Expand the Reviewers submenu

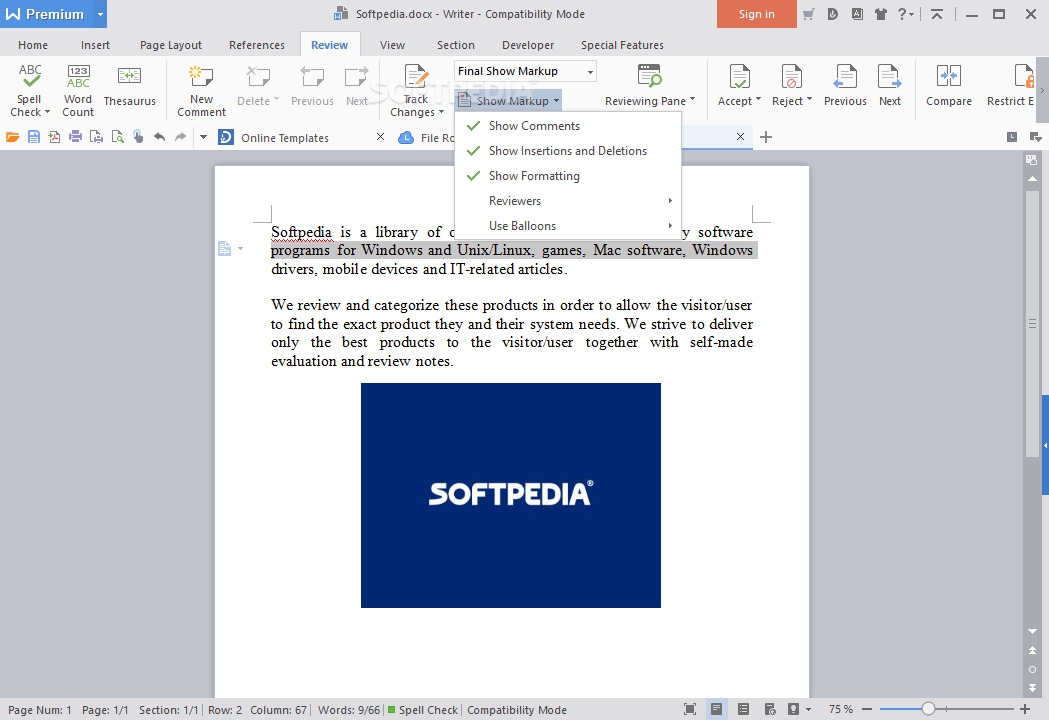click(567, 201)
